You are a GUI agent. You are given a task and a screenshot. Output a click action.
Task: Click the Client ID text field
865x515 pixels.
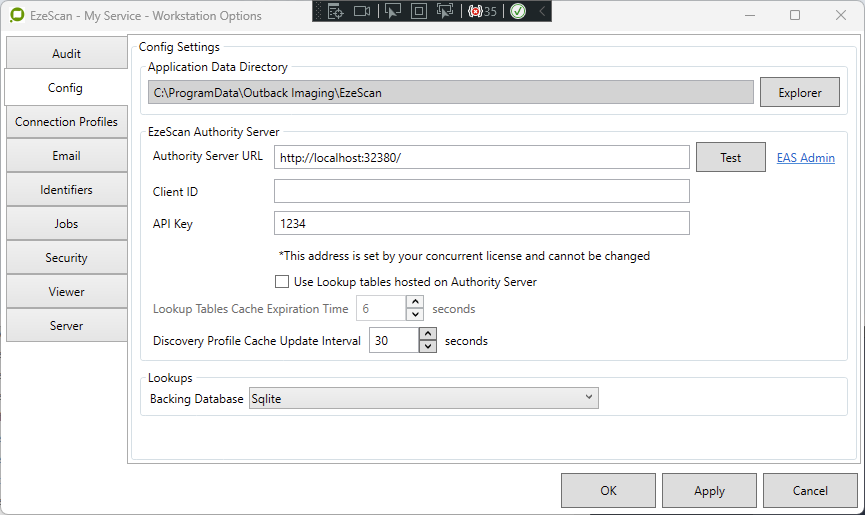481,191
